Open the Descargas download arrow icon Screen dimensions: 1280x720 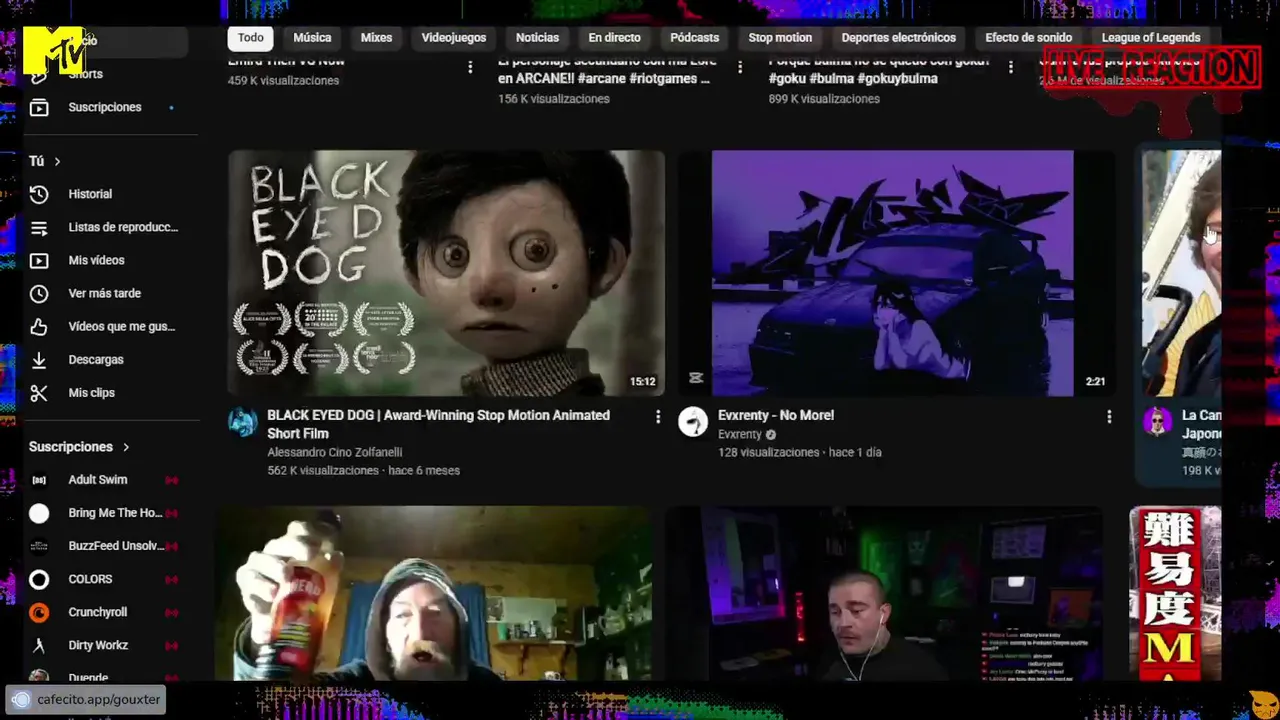(39, 359)
